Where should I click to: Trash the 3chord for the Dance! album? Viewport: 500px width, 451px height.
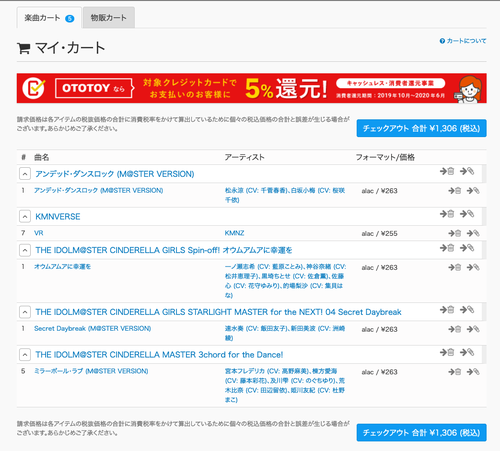[x=447, y=352]
